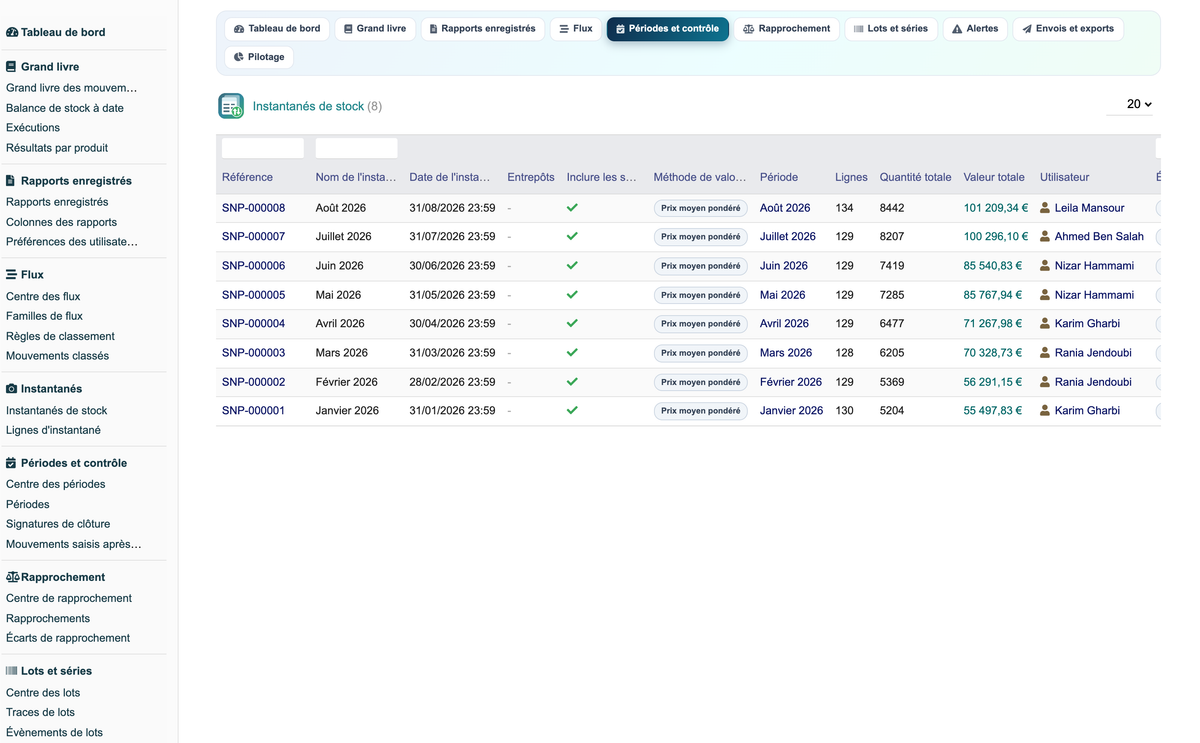Open the Rapprochement sidebar section
The height and width of the screenshot is (743, 1200).
(55, 577)
